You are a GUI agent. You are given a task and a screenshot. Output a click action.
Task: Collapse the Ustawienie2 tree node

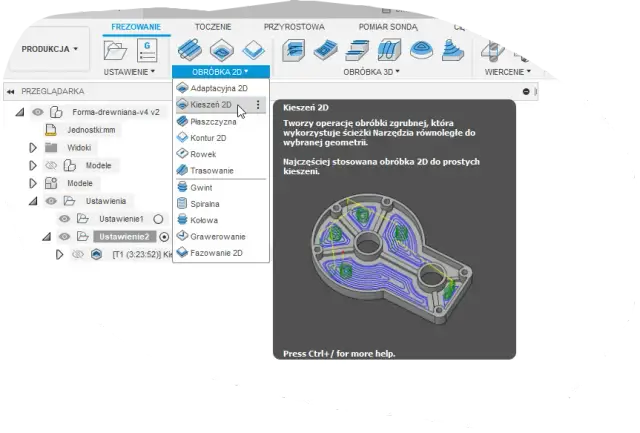[x=47, y=237]
